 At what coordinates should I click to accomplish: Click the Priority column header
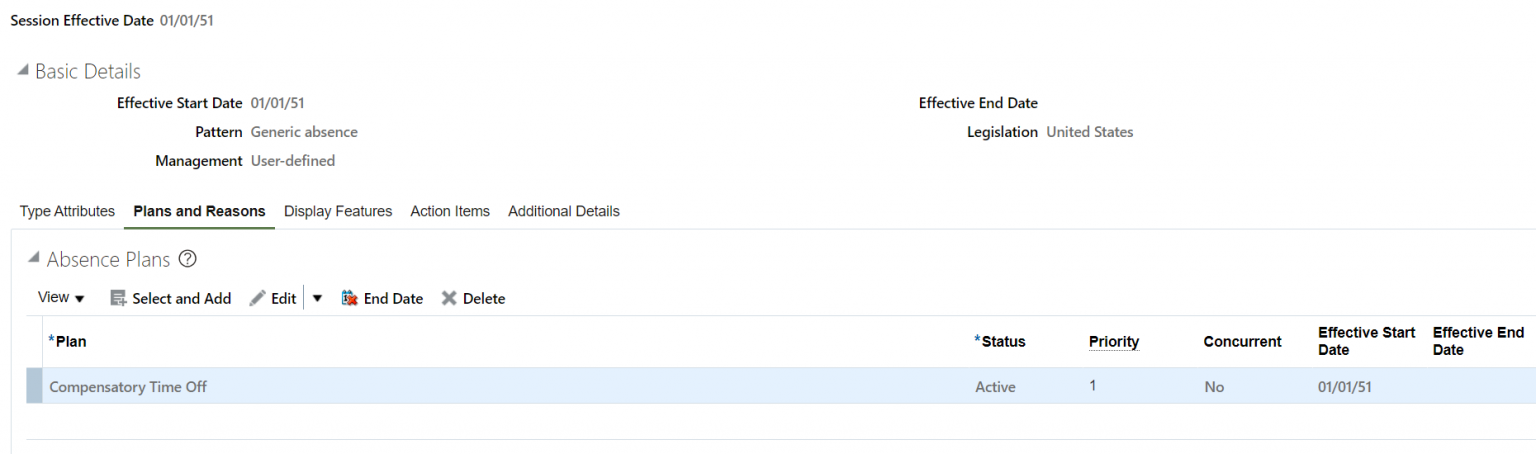(1114, 341)
